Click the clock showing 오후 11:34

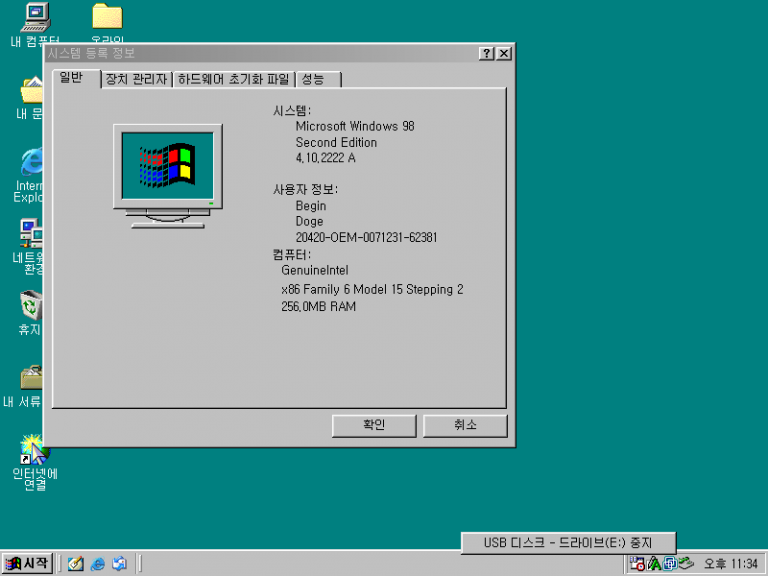coord(731,564)
